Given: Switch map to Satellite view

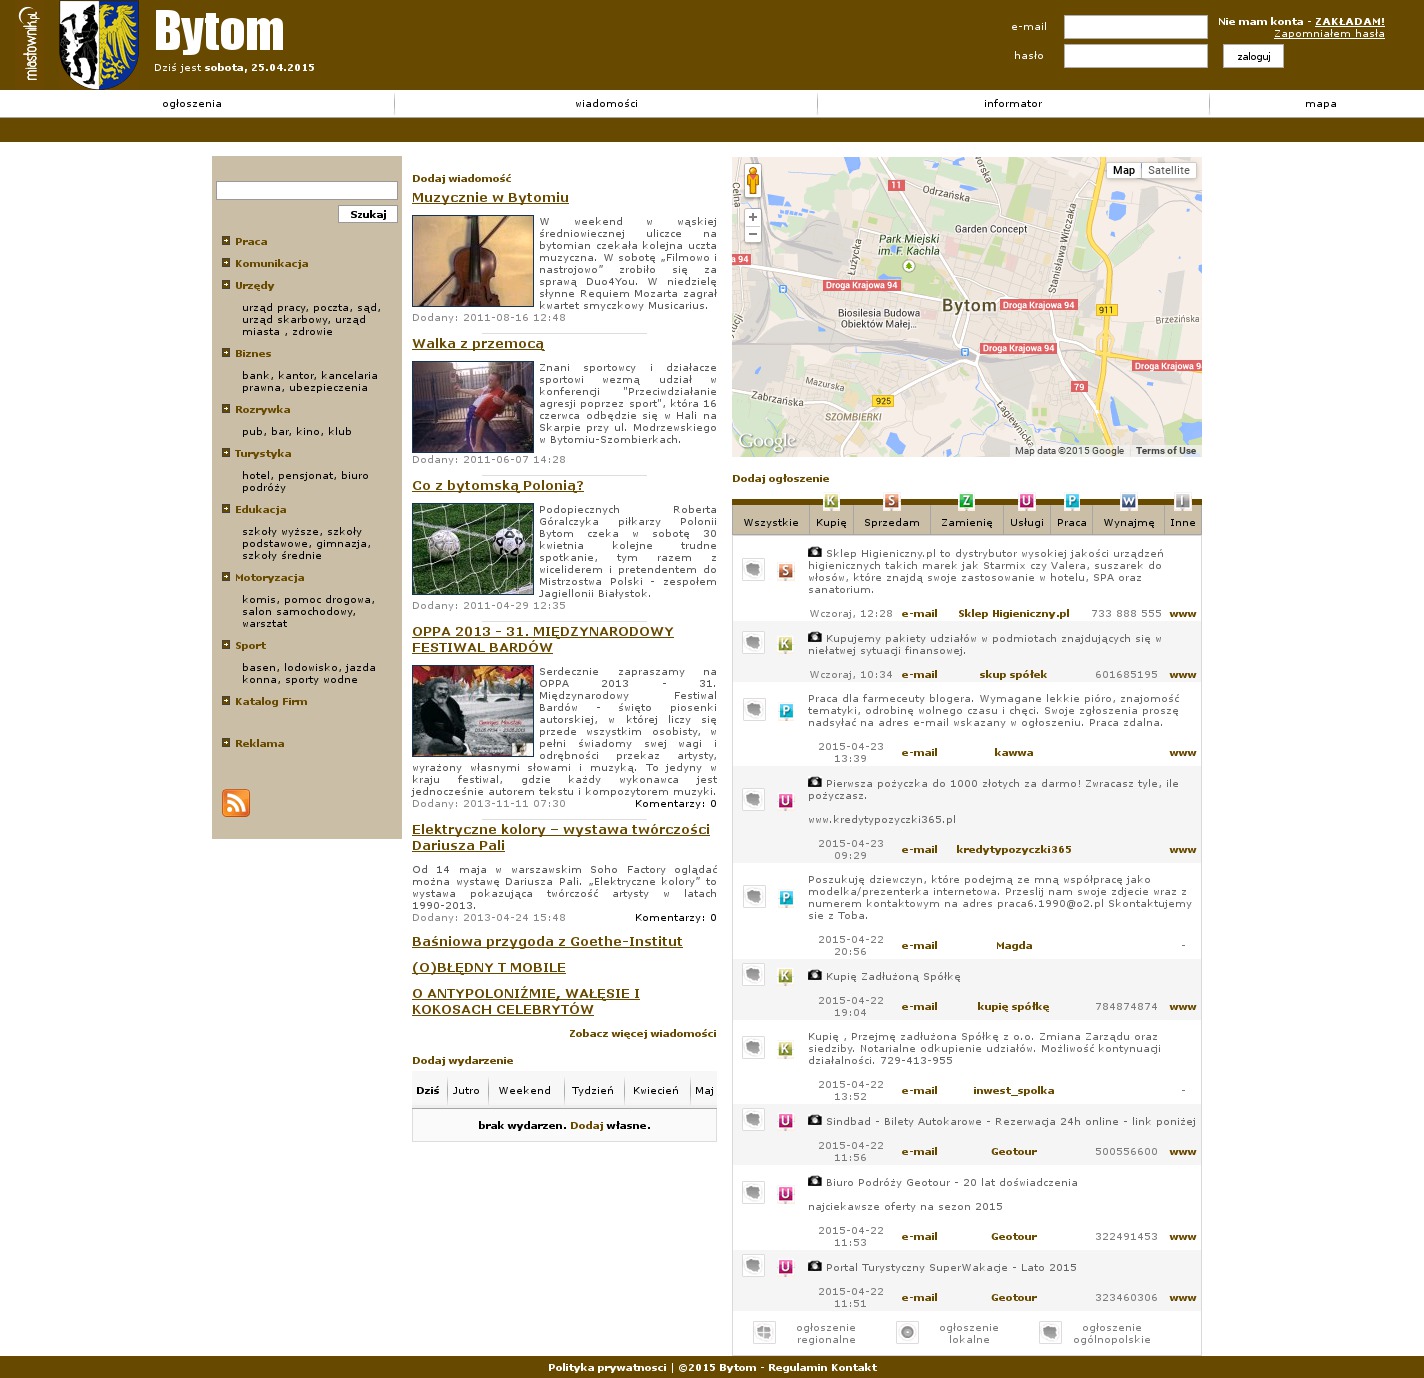Looking at the screenshot, I should pyautogui.click(x=1169, y=170).
